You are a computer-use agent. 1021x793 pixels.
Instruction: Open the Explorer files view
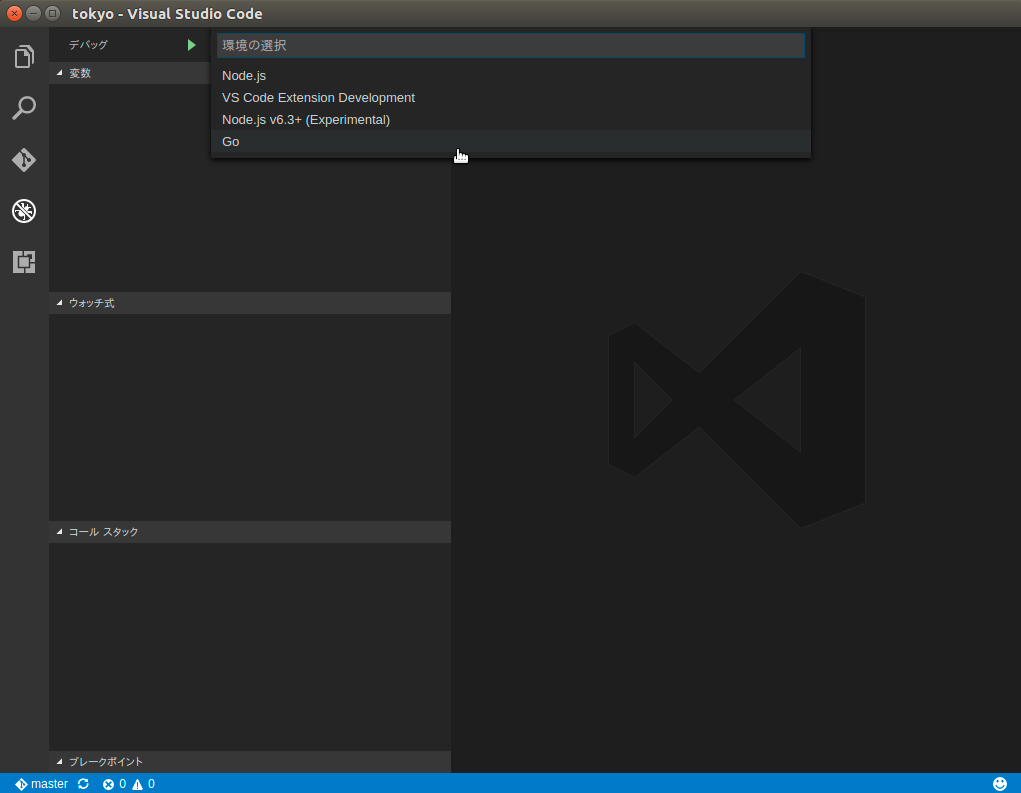pos(24,57)
